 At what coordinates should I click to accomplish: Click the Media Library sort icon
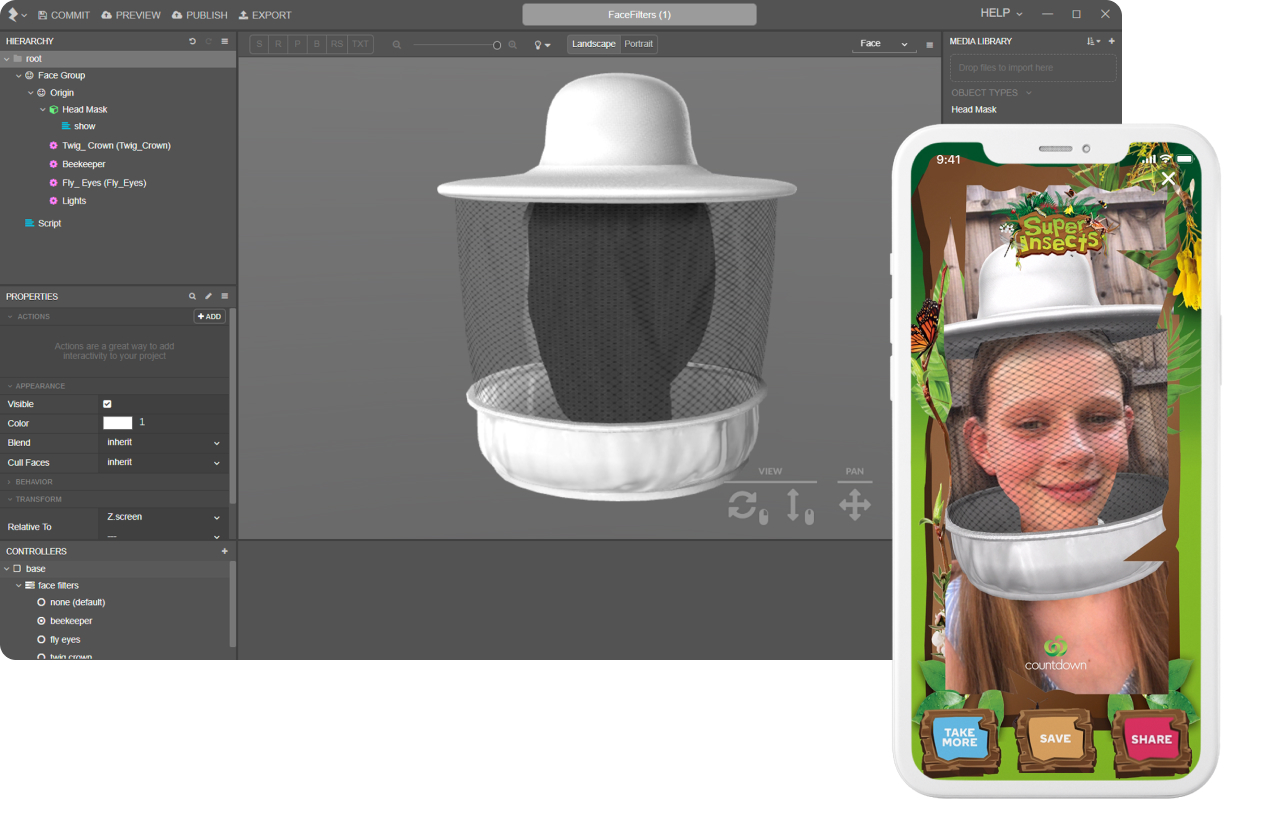(1093, 41)
